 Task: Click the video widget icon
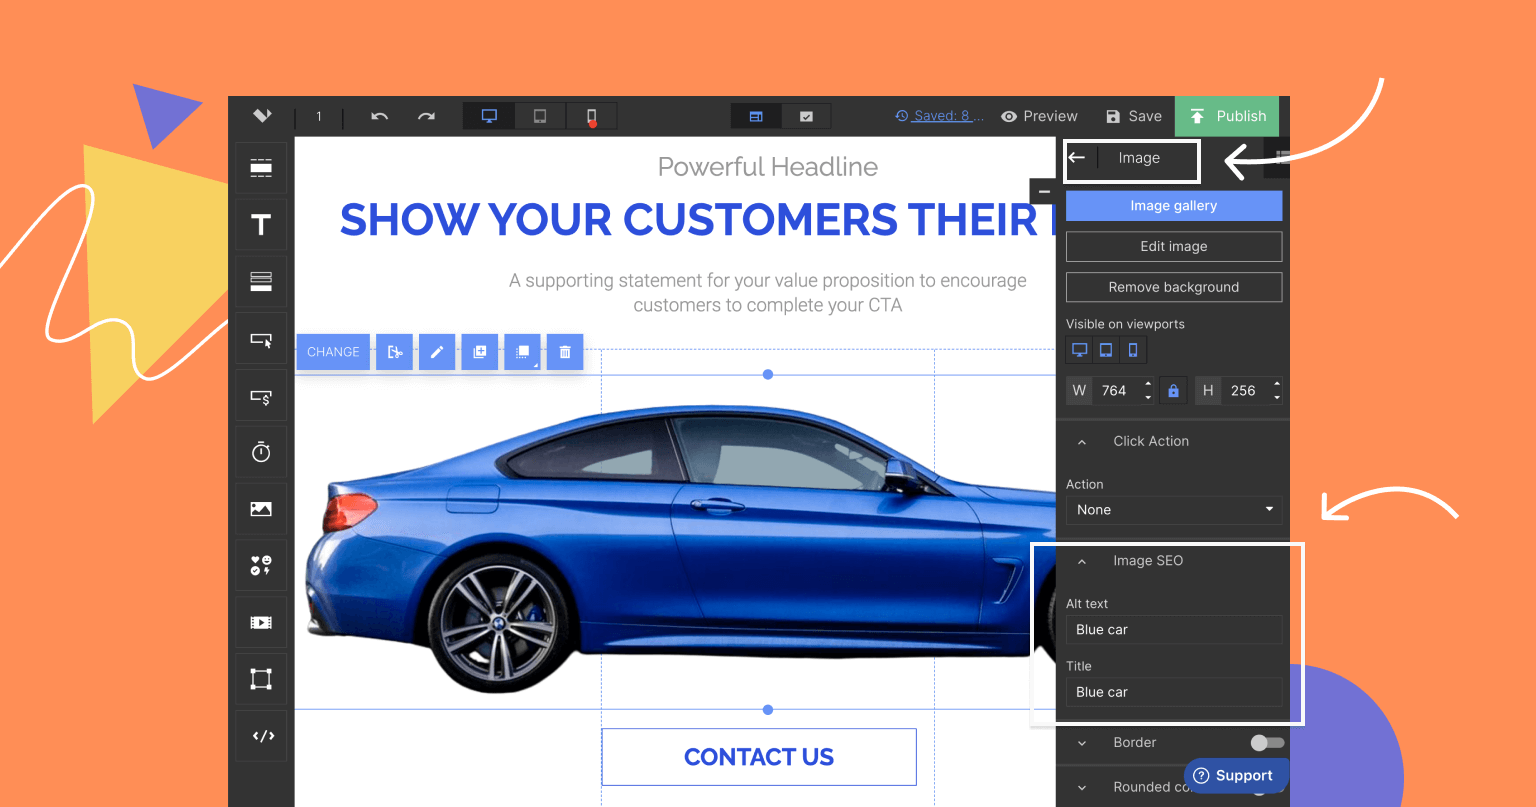pyautogui.click(x=261, y=622)
